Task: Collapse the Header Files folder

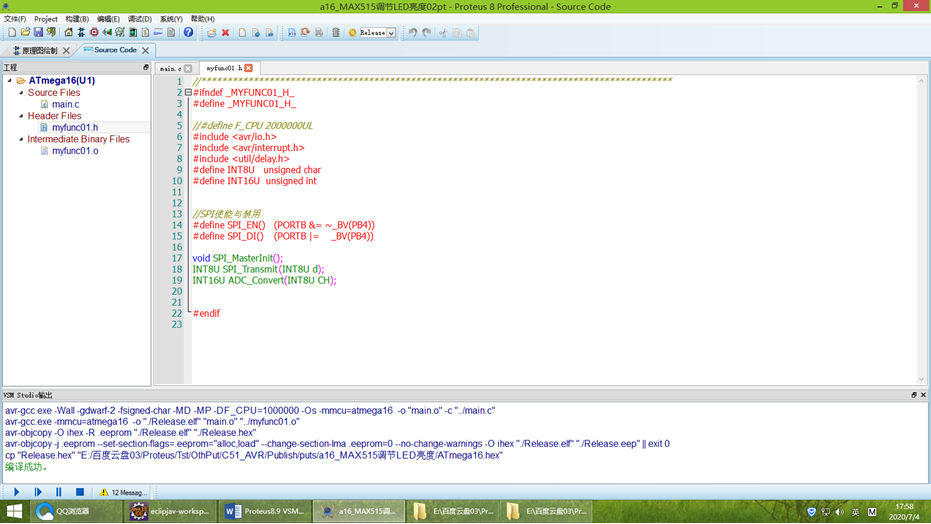Action: click(21, 116)
